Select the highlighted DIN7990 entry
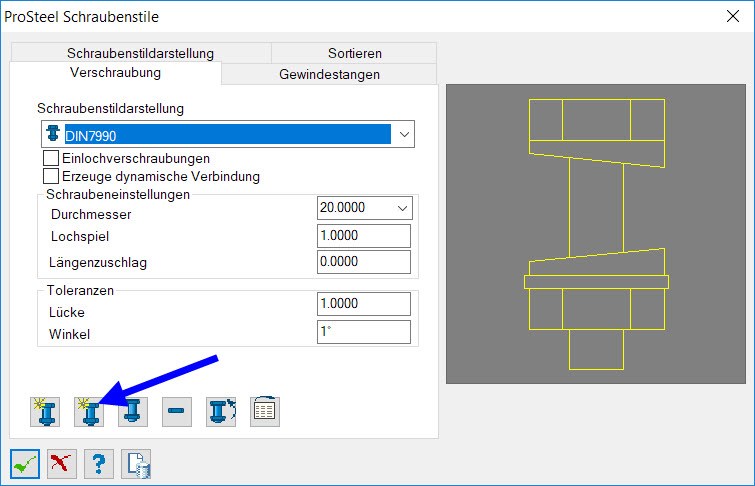 click(x=227, y=134)
